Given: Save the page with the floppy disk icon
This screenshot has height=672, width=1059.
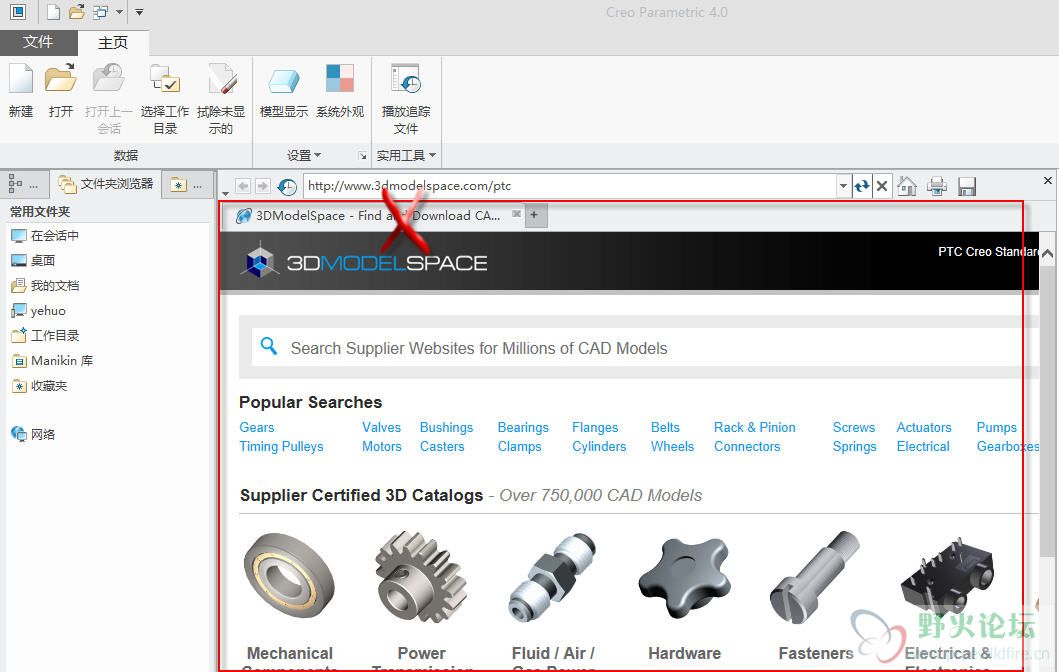Looking at the screenshot, I should tap(967, 186).
